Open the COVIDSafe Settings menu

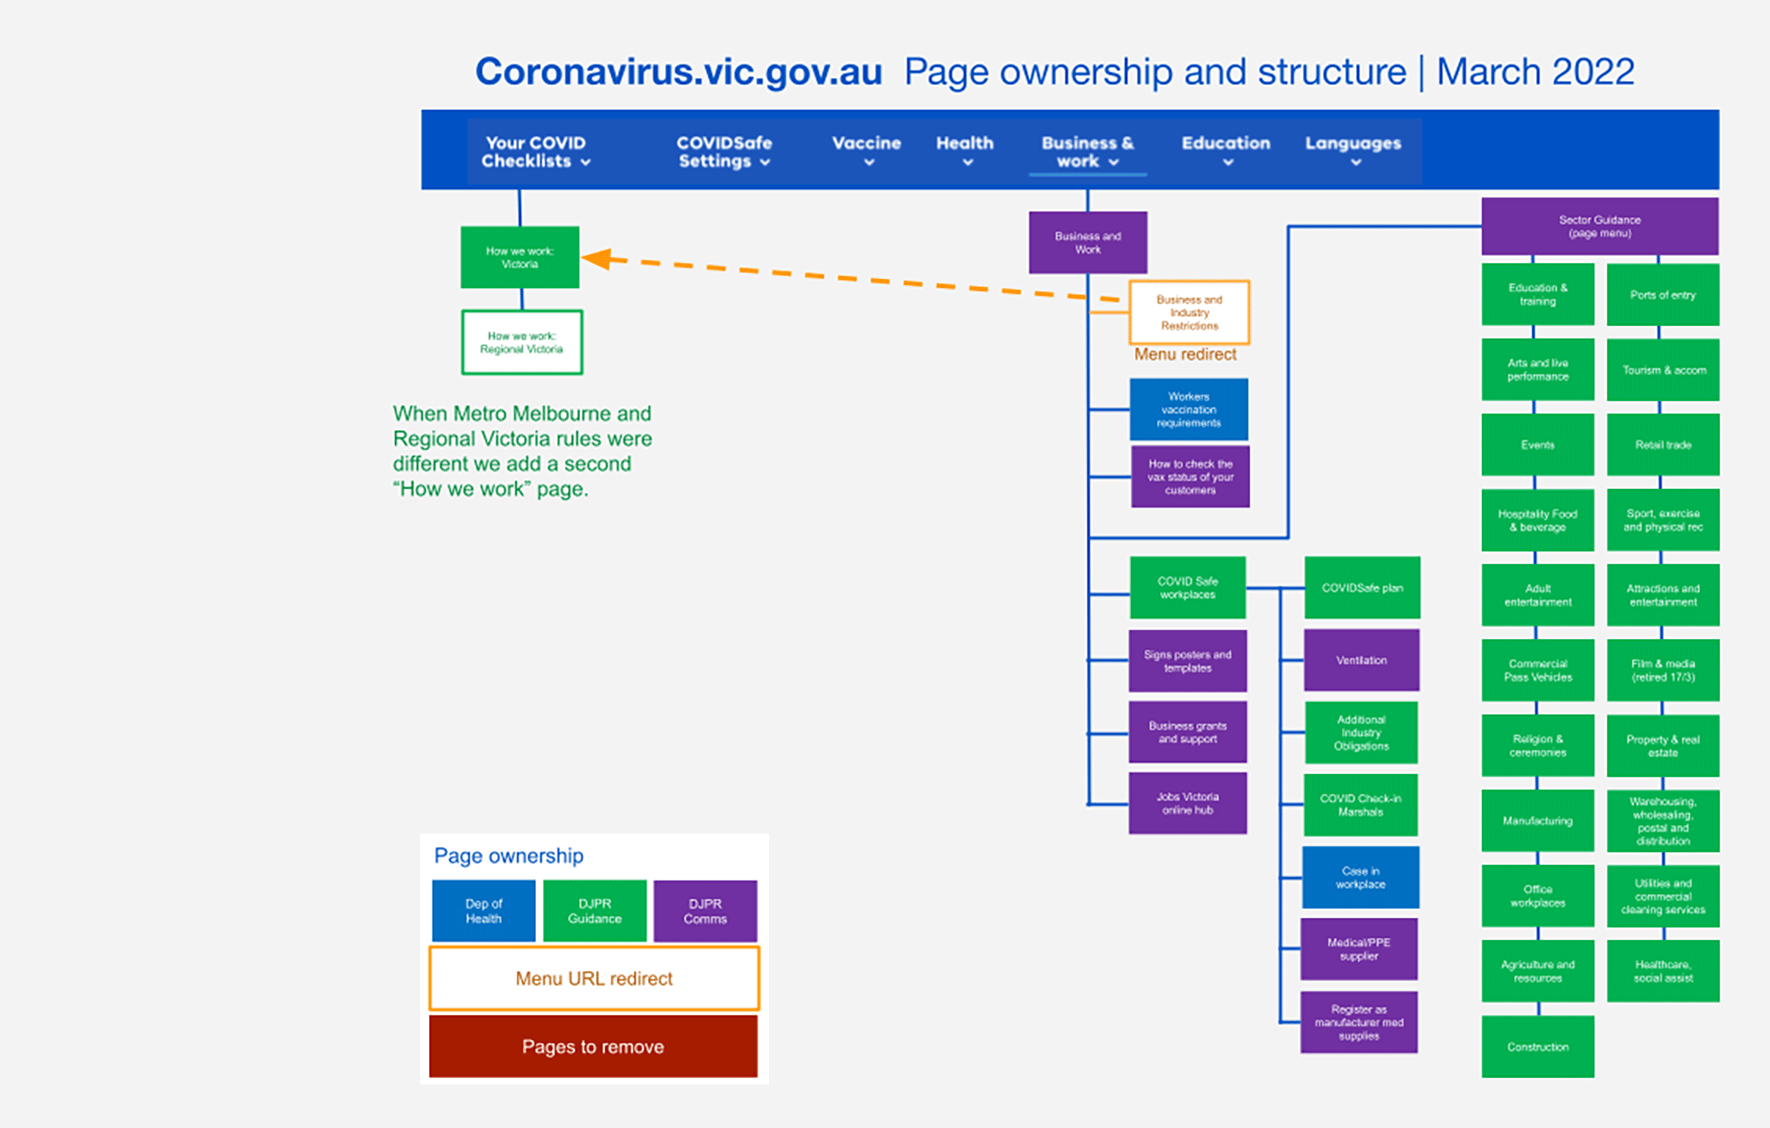click(724, 152)
